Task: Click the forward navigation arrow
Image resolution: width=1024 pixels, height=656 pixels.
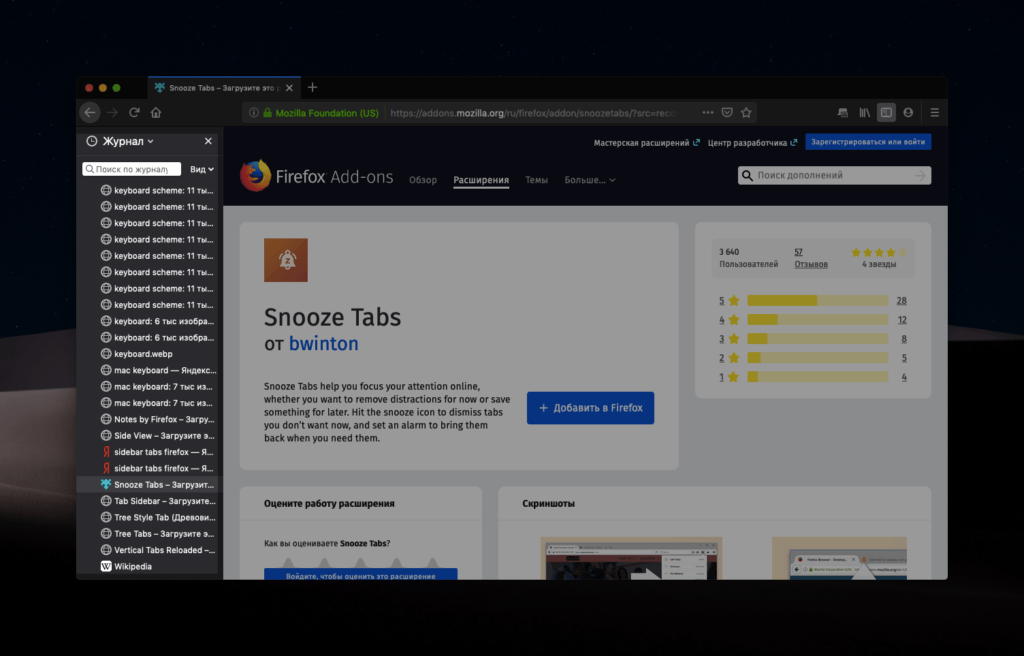Action: (x=112, y=112)
